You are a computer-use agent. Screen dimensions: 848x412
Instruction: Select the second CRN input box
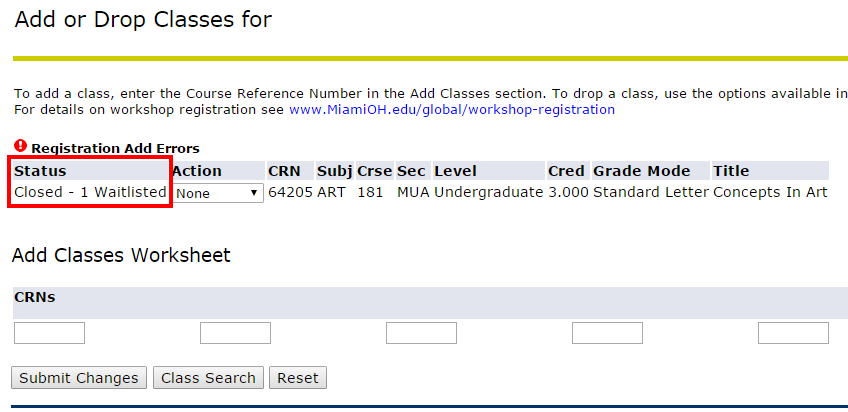[235, 333]
